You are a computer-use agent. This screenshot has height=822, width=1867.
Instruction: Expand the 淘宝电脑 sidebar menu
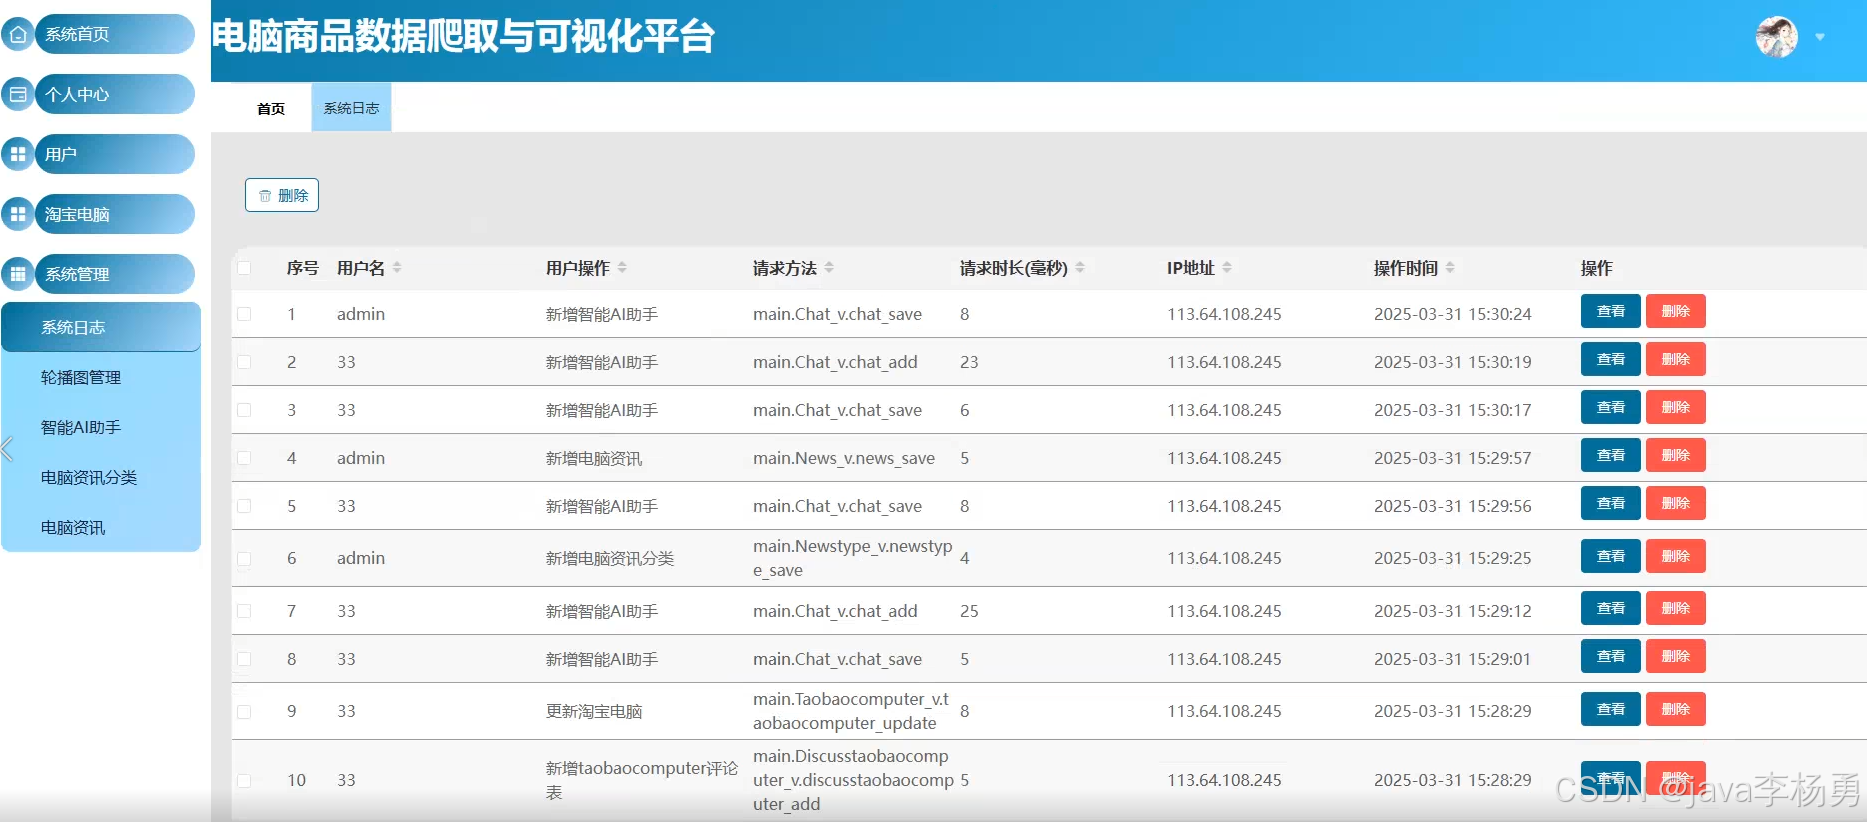click(x=115, y=215)
